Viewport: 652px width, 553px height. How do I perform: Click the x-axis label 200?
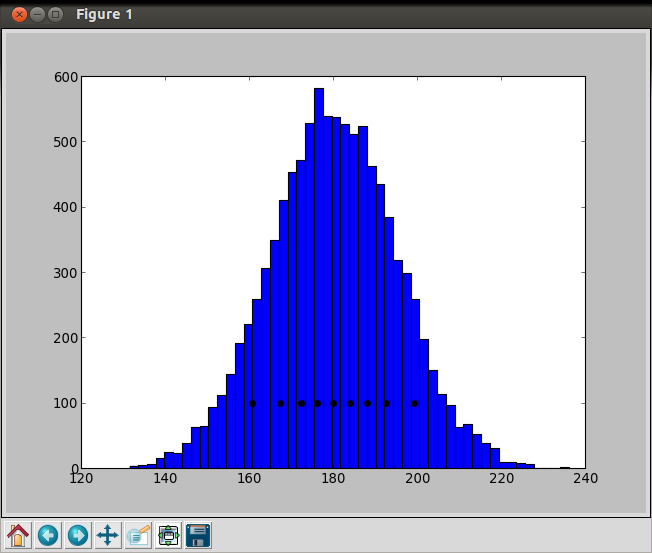click(x=417, y=479)
